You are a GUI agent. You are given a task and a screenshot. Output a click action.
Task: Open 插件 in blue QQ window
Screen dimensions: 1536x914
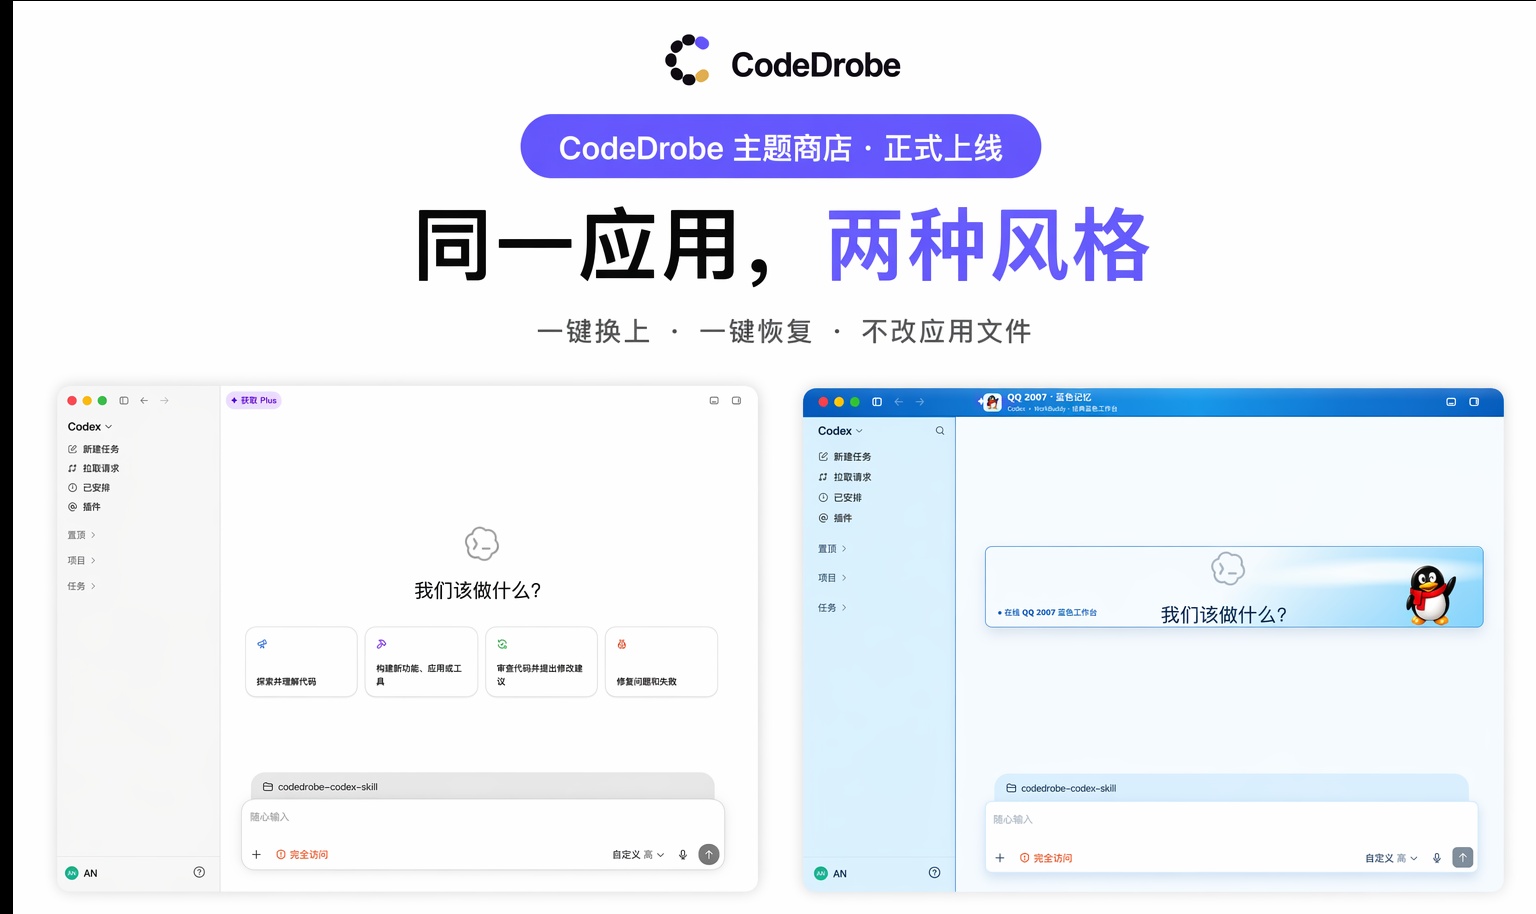pyautogui.click(x=835, y=518)
